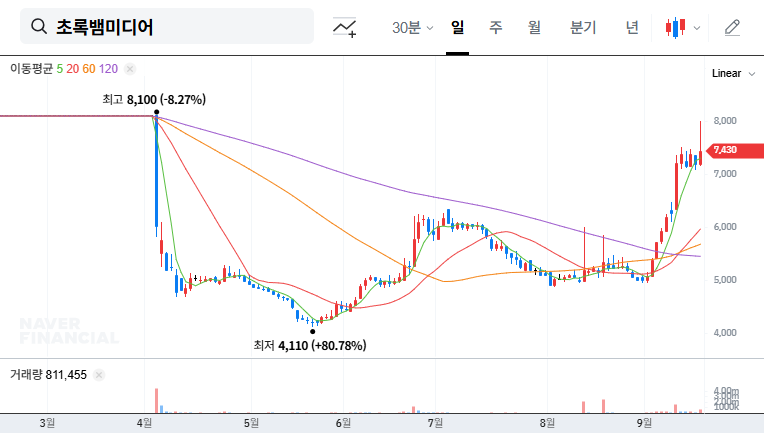Remove the 이동평균 moving average indicator

click(x=130, y=69)
